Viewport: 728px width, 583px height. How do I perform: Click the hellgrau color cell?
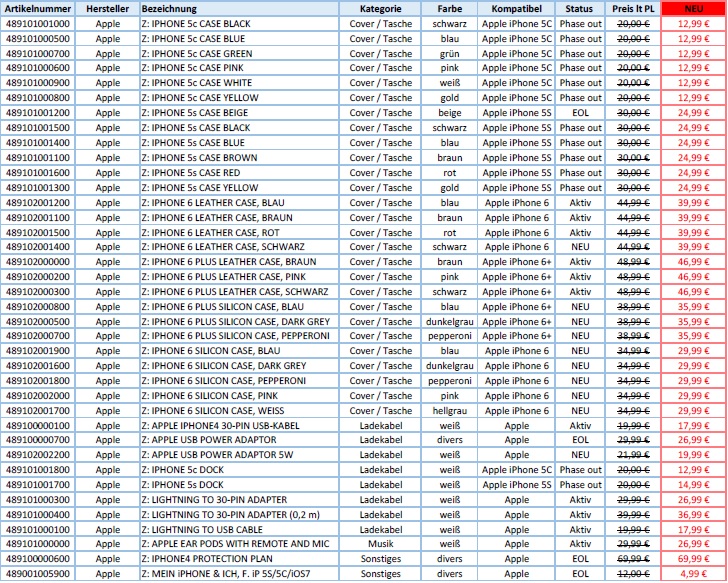click(449, 410)
